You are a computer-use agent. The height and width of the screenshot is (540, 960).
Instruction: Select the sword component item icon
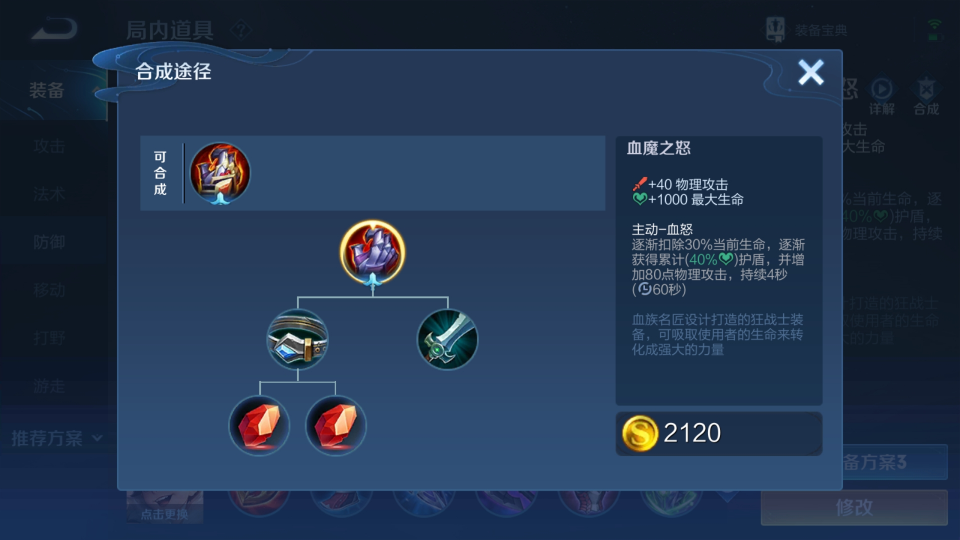click(x=448, y=339)
